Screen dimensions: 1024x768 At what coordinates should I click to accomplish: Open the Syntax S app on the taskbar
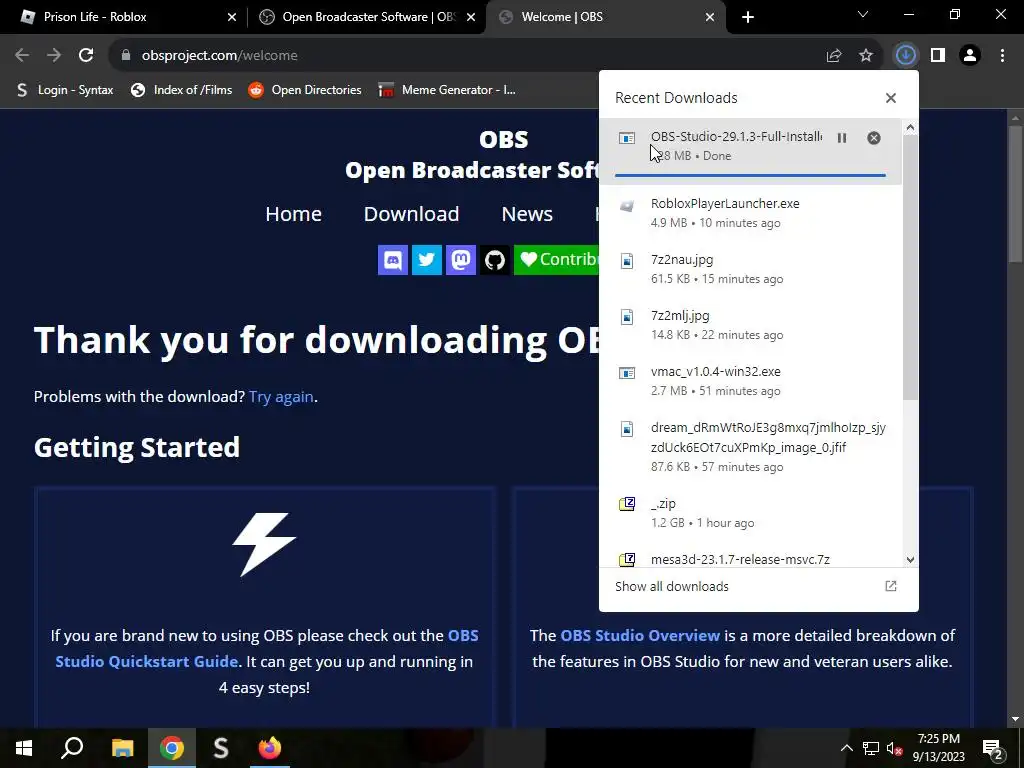click(221, 748)
